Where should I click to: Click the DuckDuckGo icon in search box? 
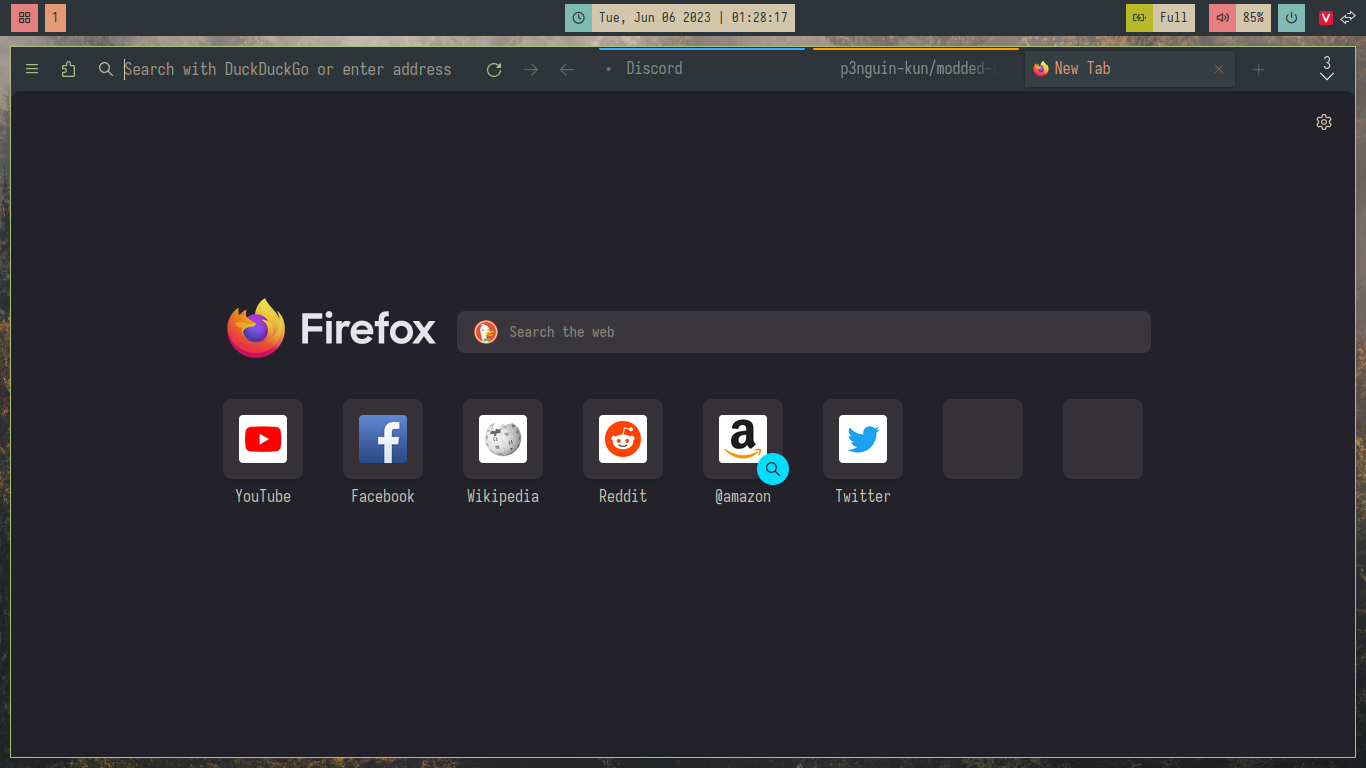pos(485,332)
